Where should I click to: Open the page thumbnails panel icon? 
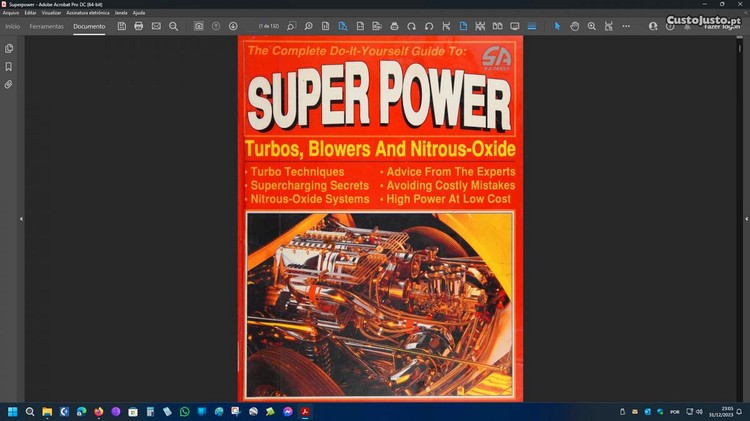(x=9, y=48)
